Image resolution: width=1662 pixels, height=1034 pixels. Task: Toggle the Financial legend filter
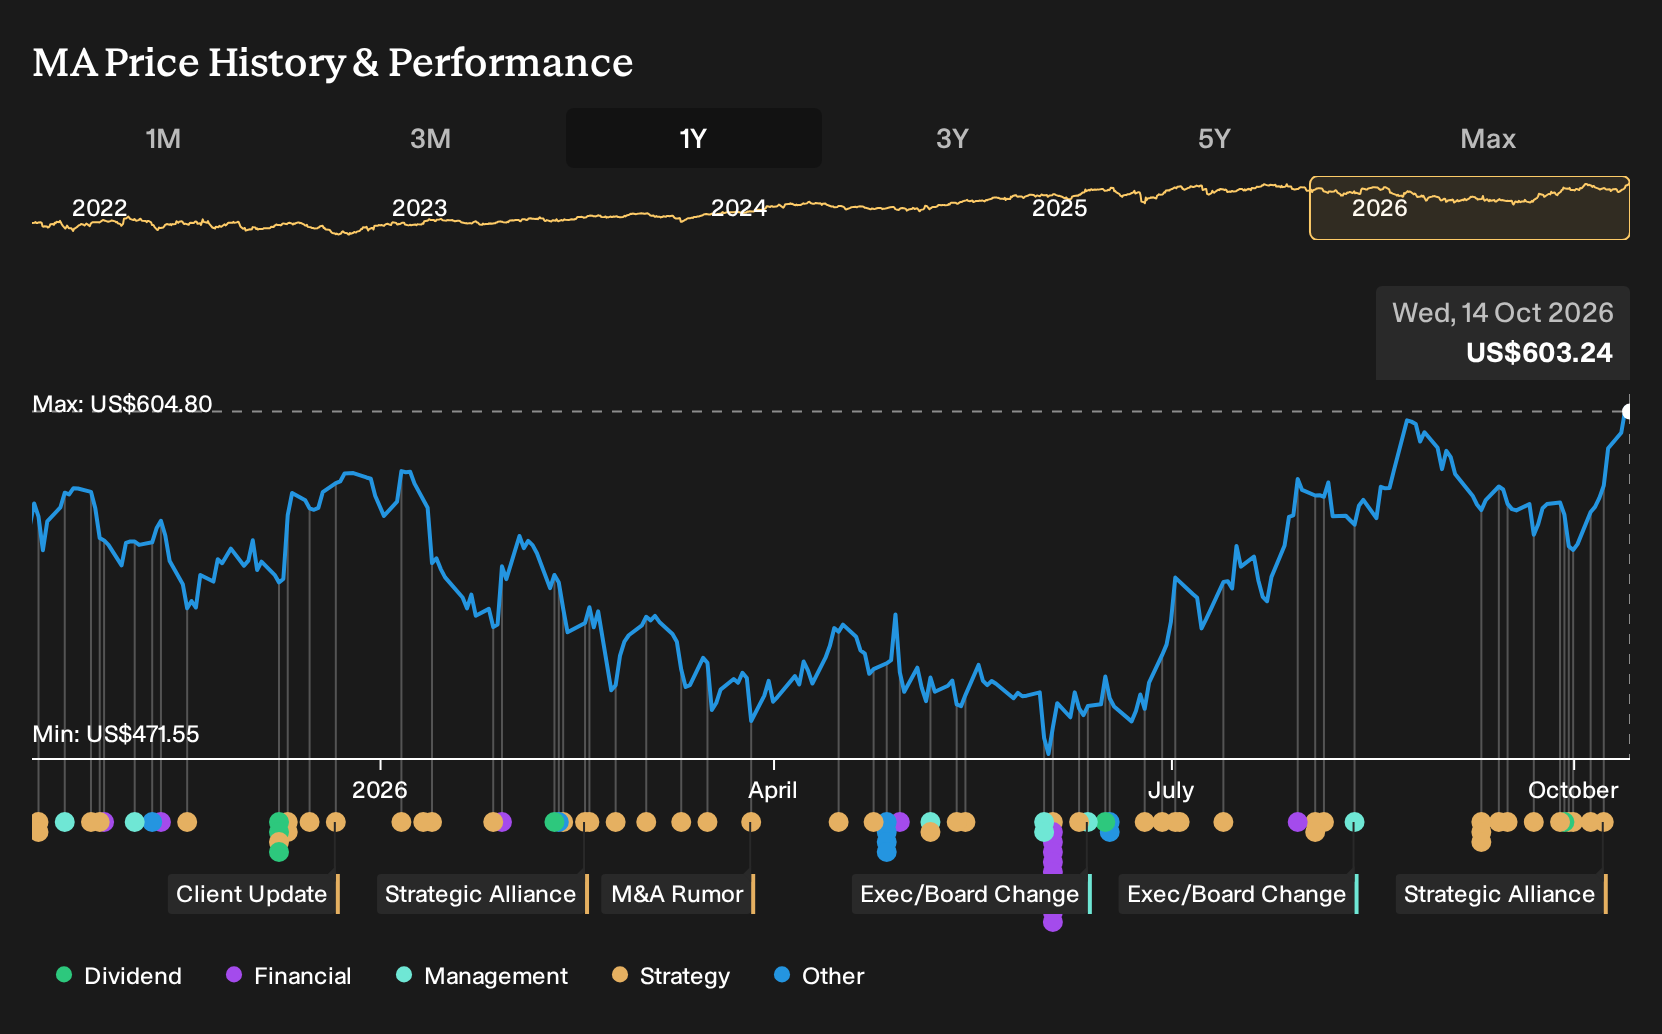coord(289,976)
